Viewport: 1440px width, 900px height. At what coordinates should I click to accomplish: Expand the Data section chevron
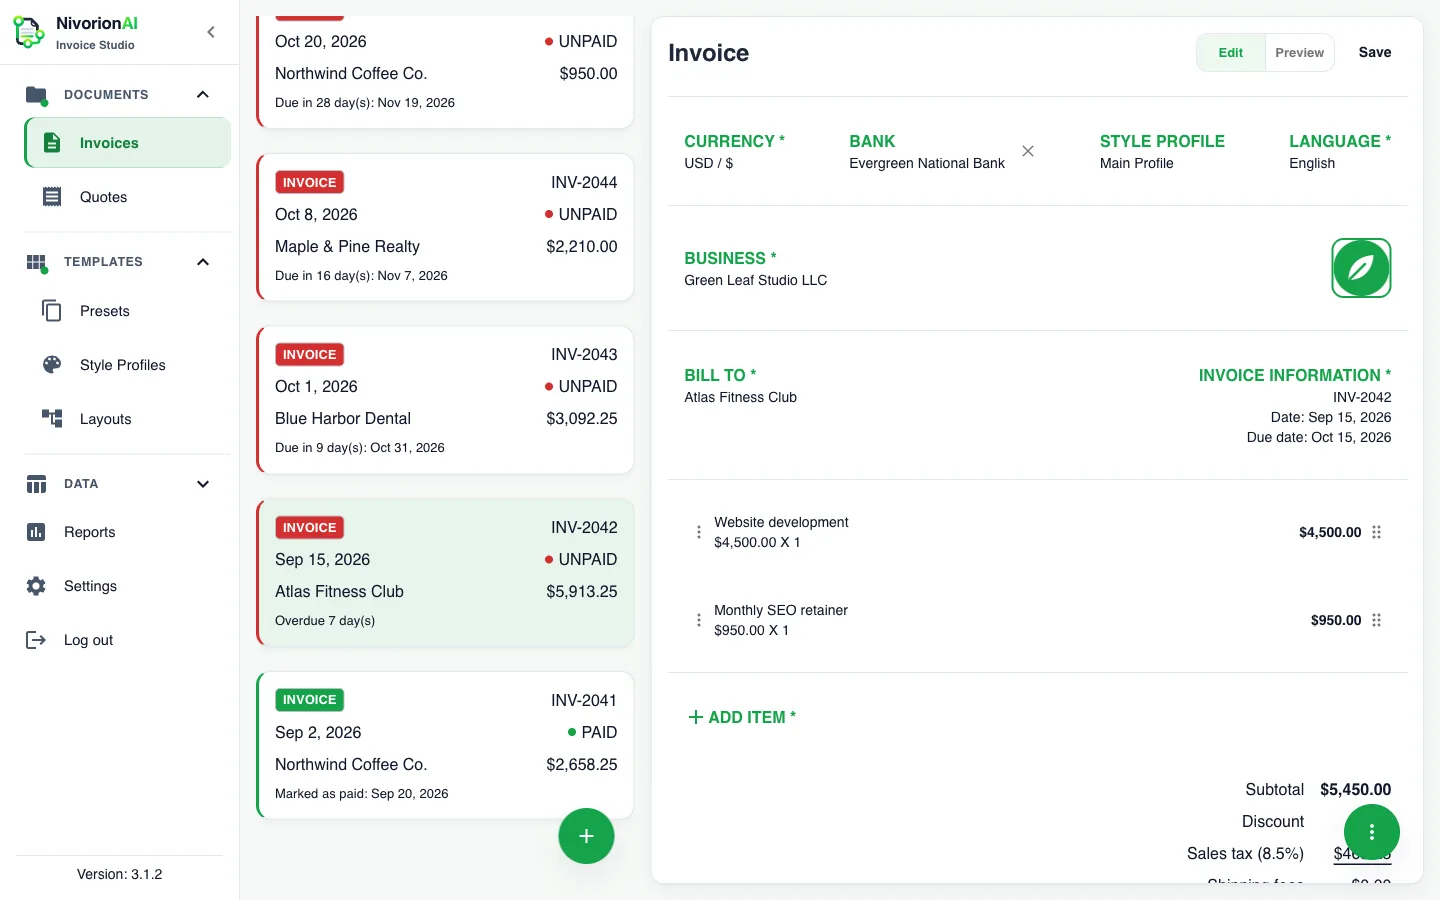click(x=203, y=484)
